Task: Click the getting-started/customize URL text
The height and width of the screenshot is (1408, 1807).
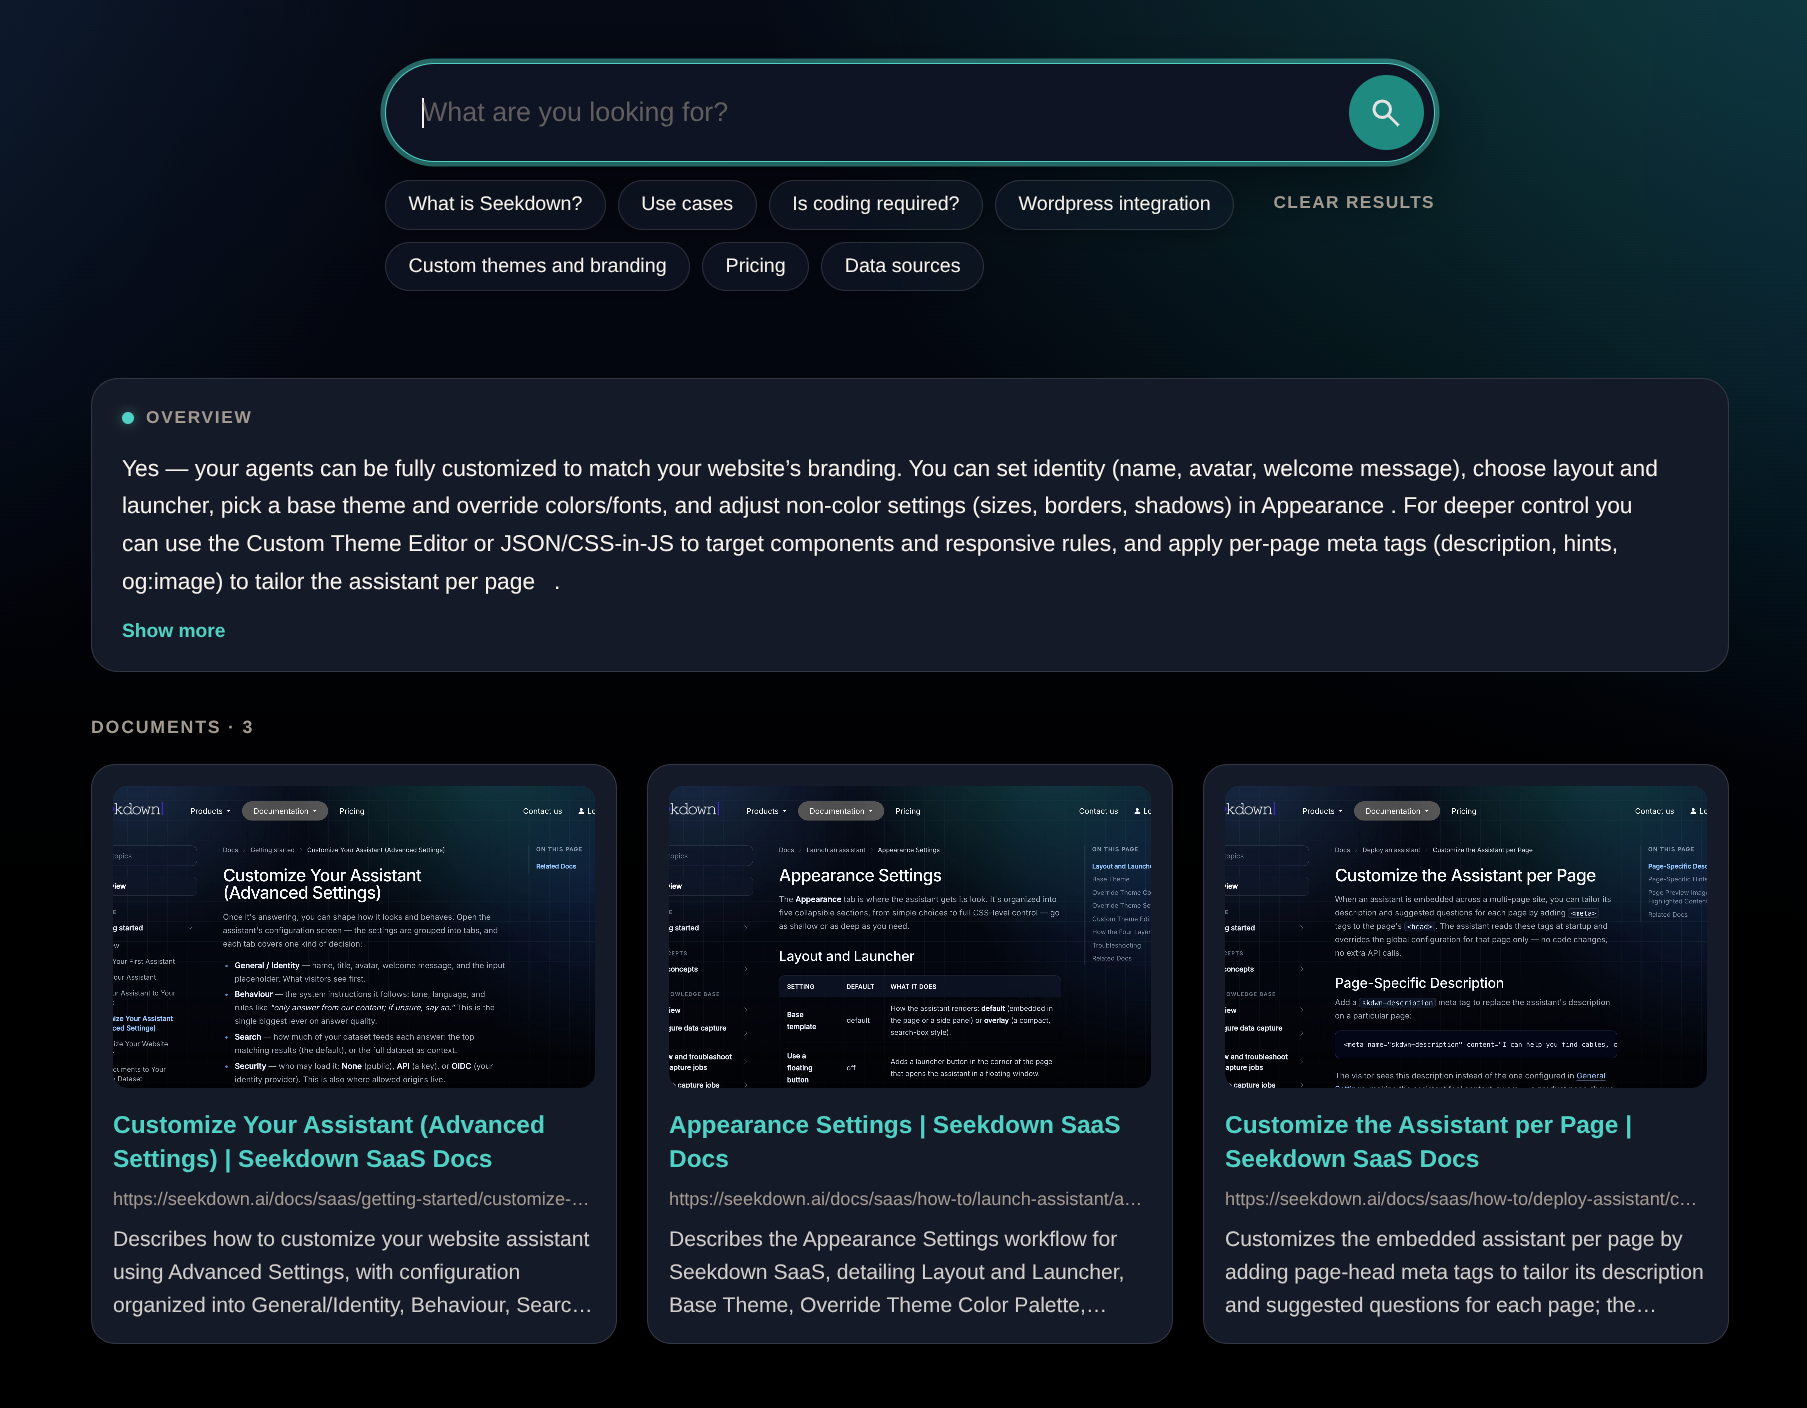Action: click(351, 1199)
